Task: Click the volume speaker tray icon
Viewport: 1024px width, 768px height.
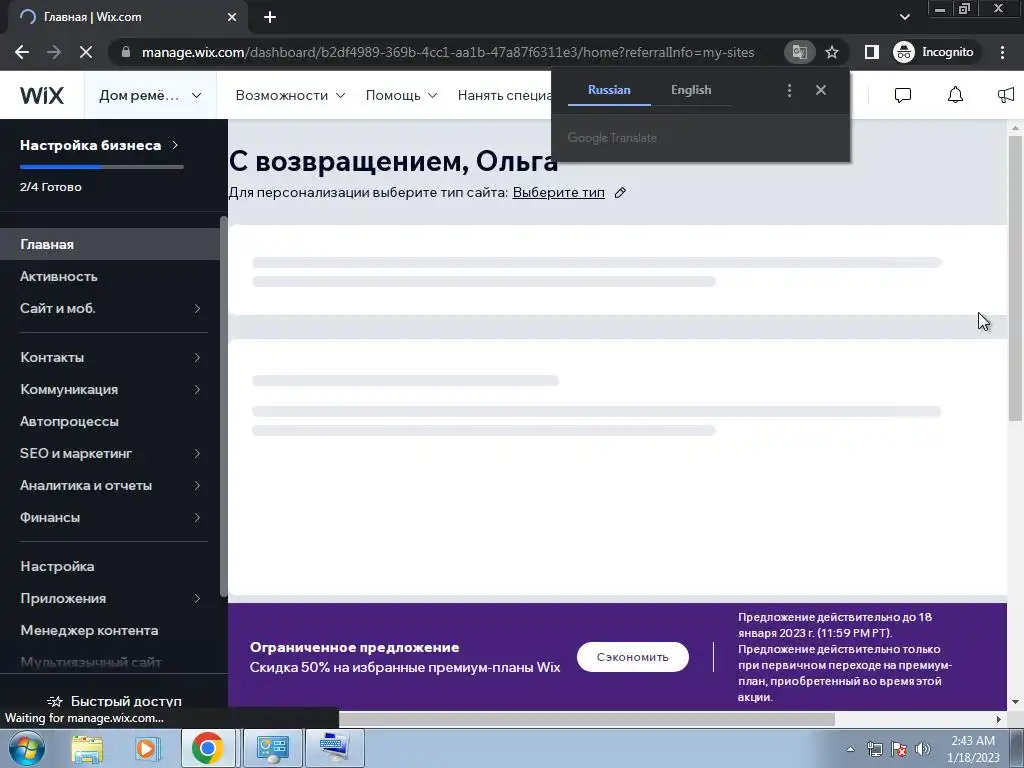Action: [922, 749]
